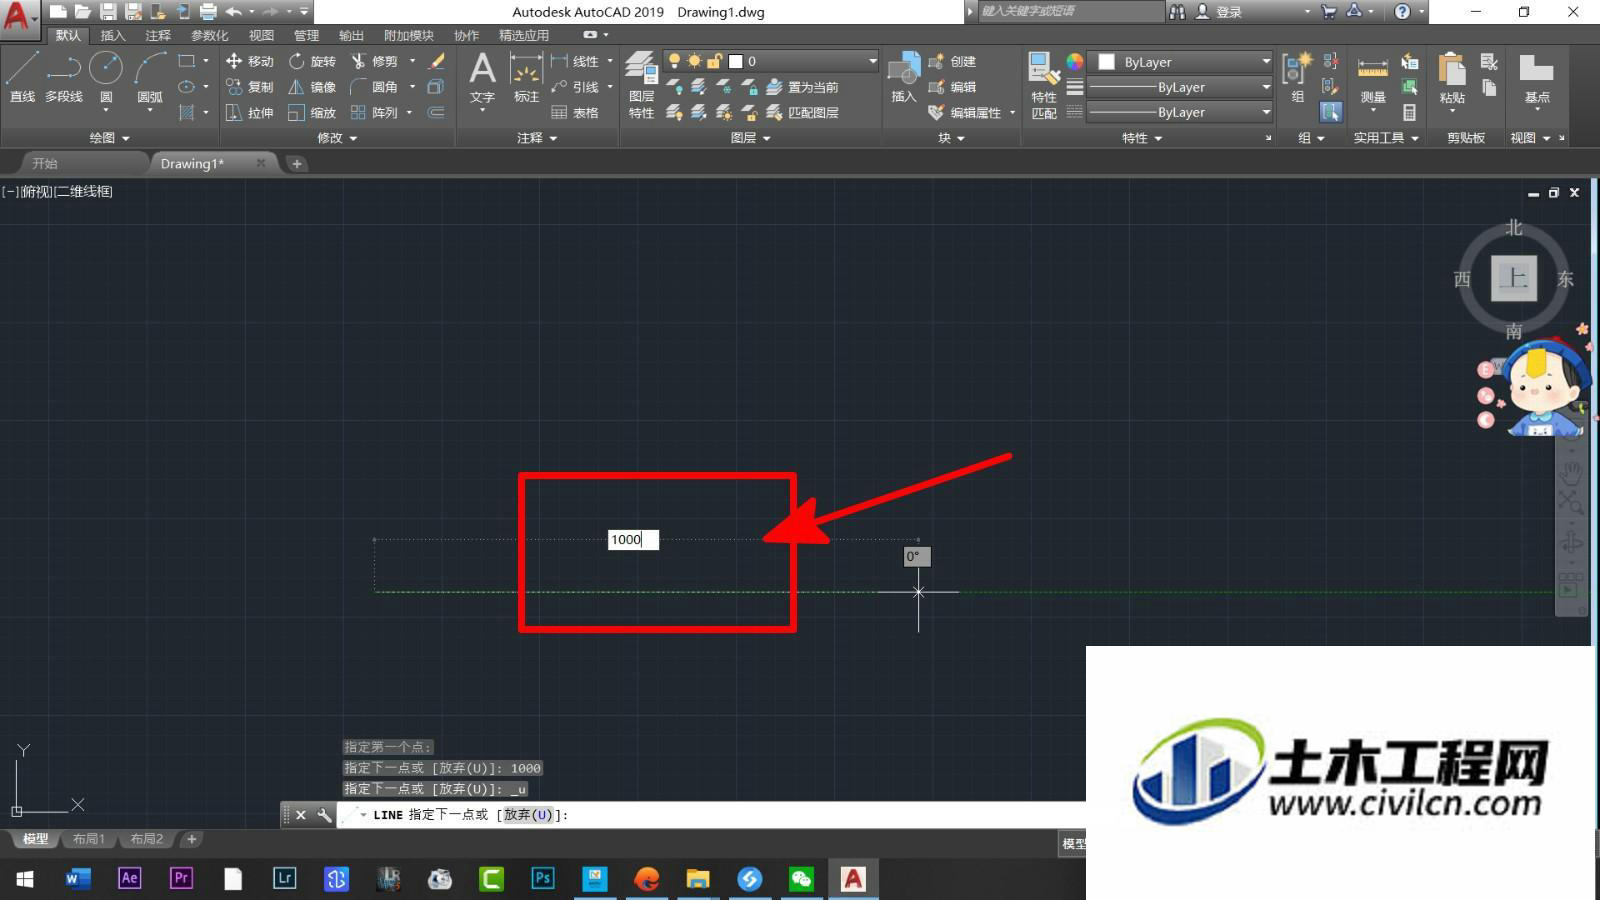Toggle 模型 model space status button
1600x900 pixels.
[x=1073, y=844]
